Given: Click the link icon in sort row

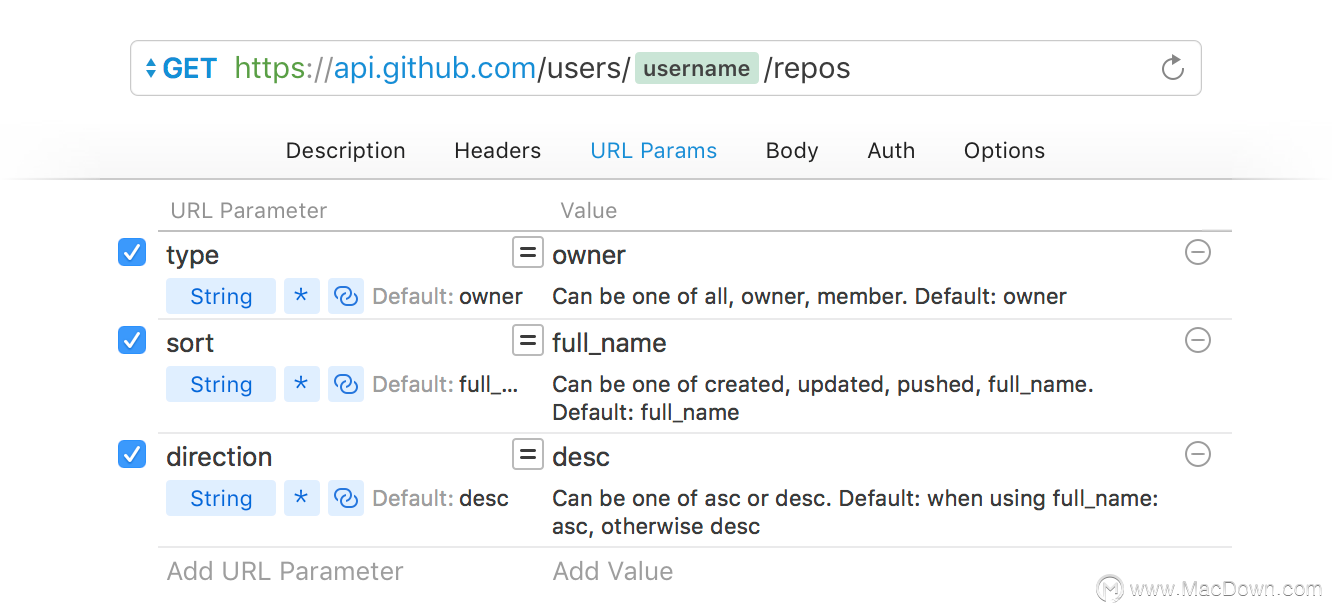Looking at the screenshot, I should click(x=346, y=385).
